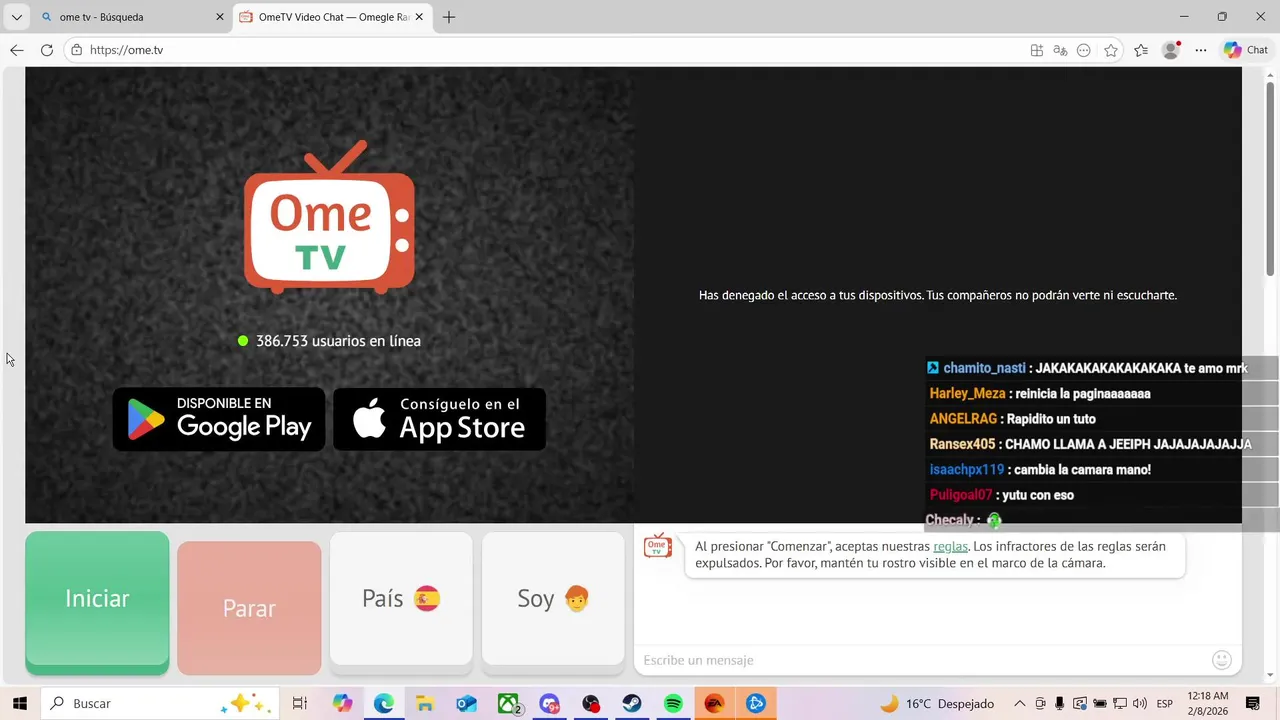
Task: Open the notification center icon
Action: coord(1253,703)
